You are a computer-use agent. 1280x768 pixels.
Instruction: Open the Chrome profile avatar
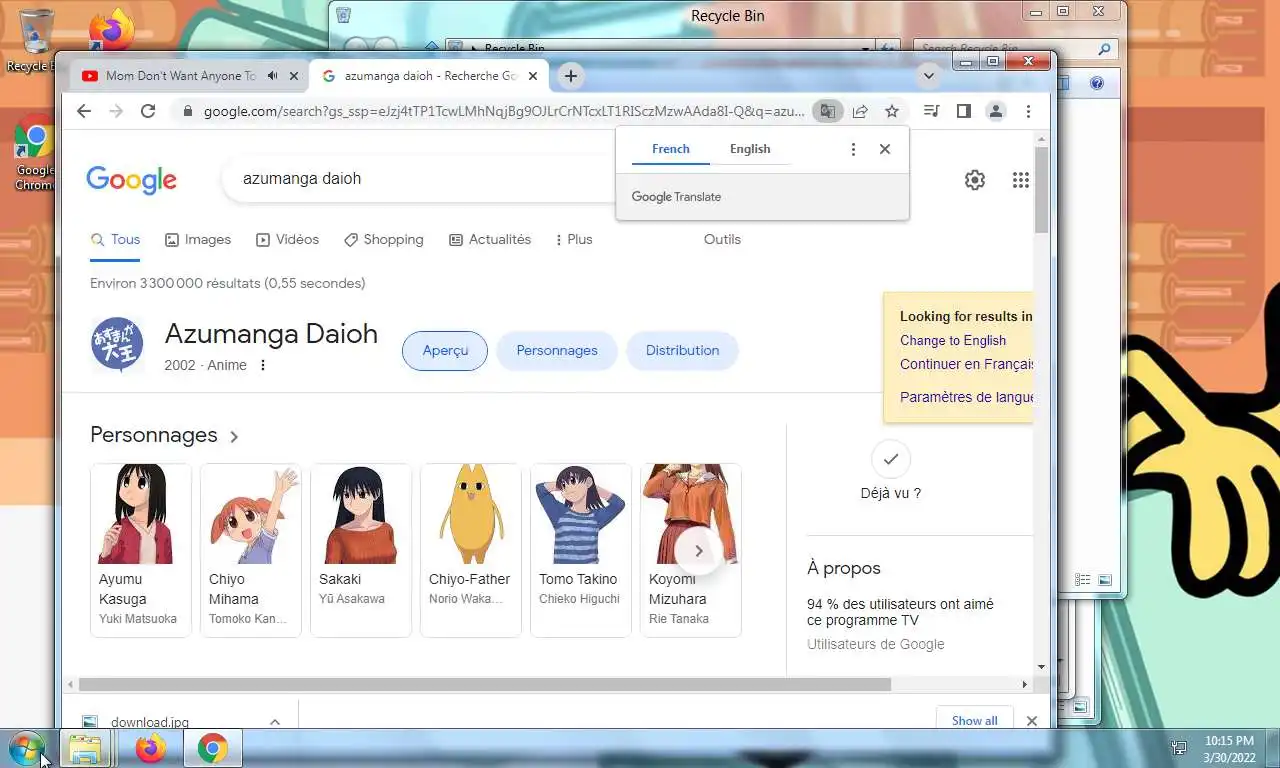click(996, 111)
